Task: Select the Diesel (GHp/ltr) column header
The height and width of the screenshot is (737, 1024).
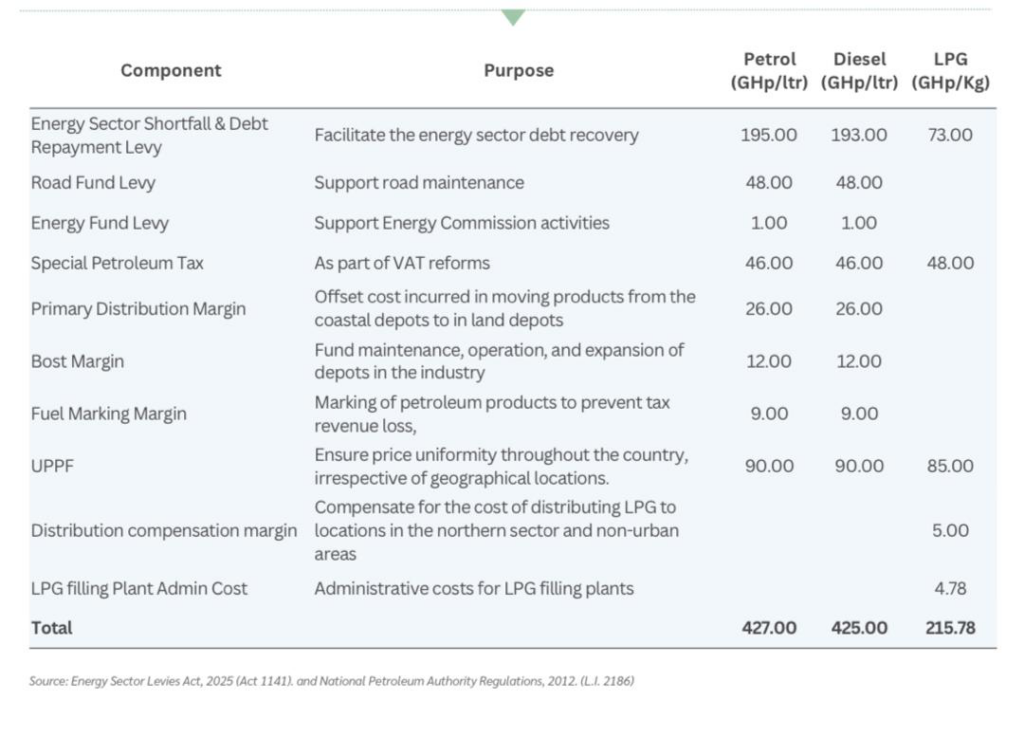Action: [859, 71]
